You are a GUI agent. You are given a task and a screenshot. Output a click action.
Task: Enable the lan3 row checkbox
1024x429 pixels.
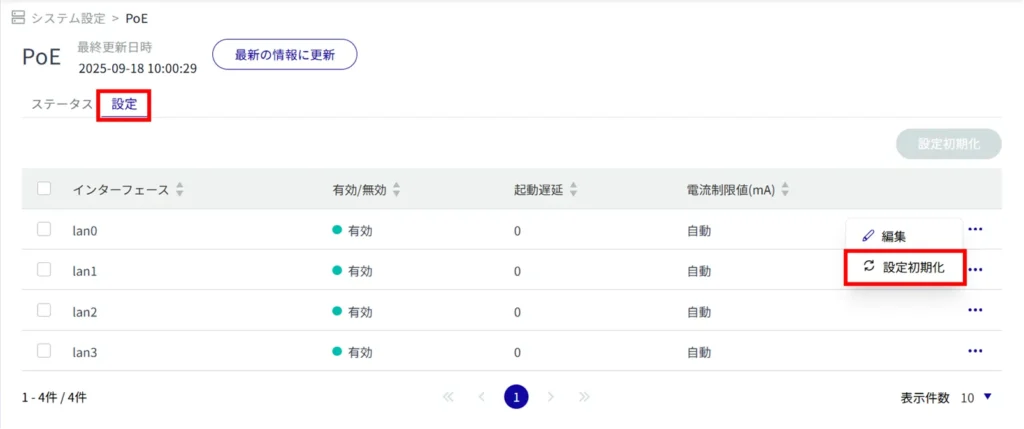click(44, 351)
